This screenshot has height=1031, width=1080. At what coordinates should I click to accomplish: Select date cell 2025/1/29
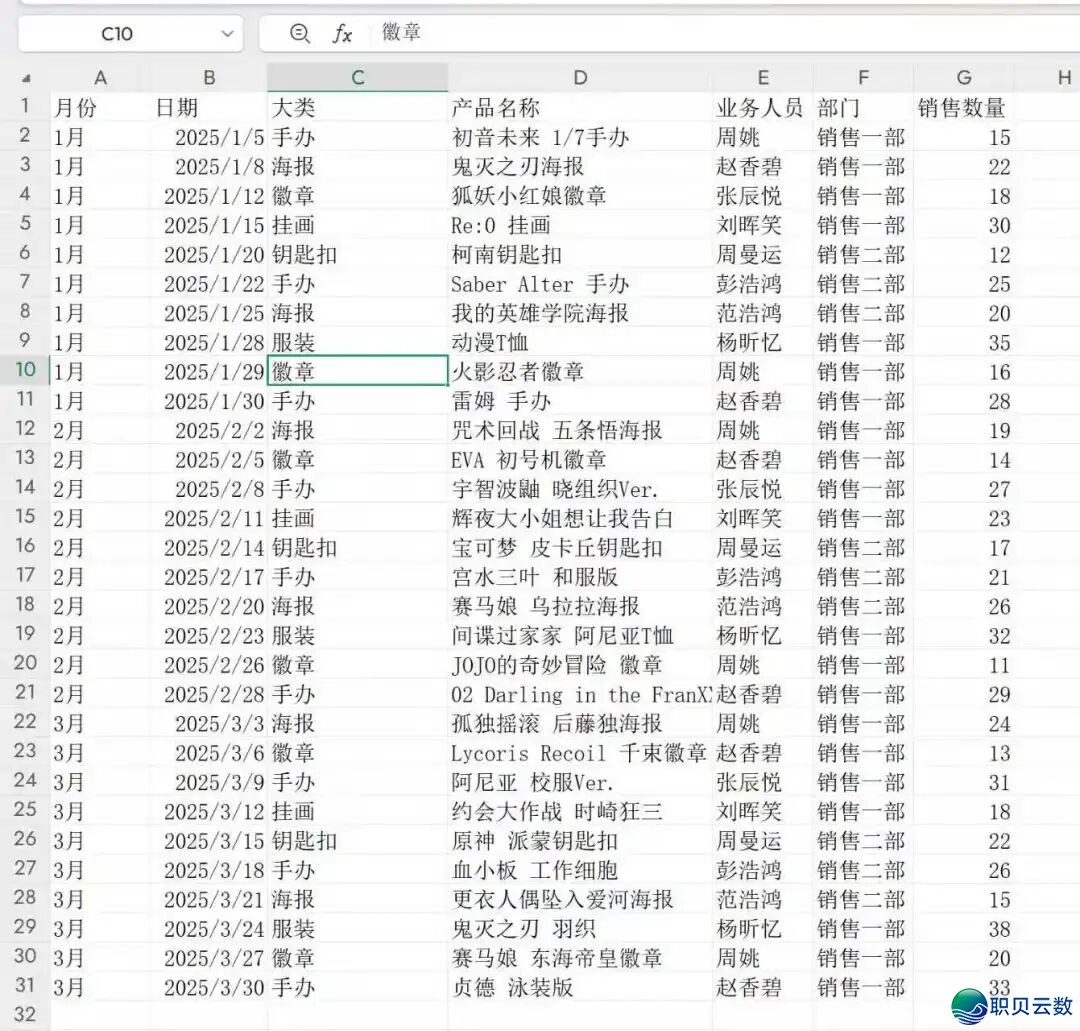click(x=209, y=372)
